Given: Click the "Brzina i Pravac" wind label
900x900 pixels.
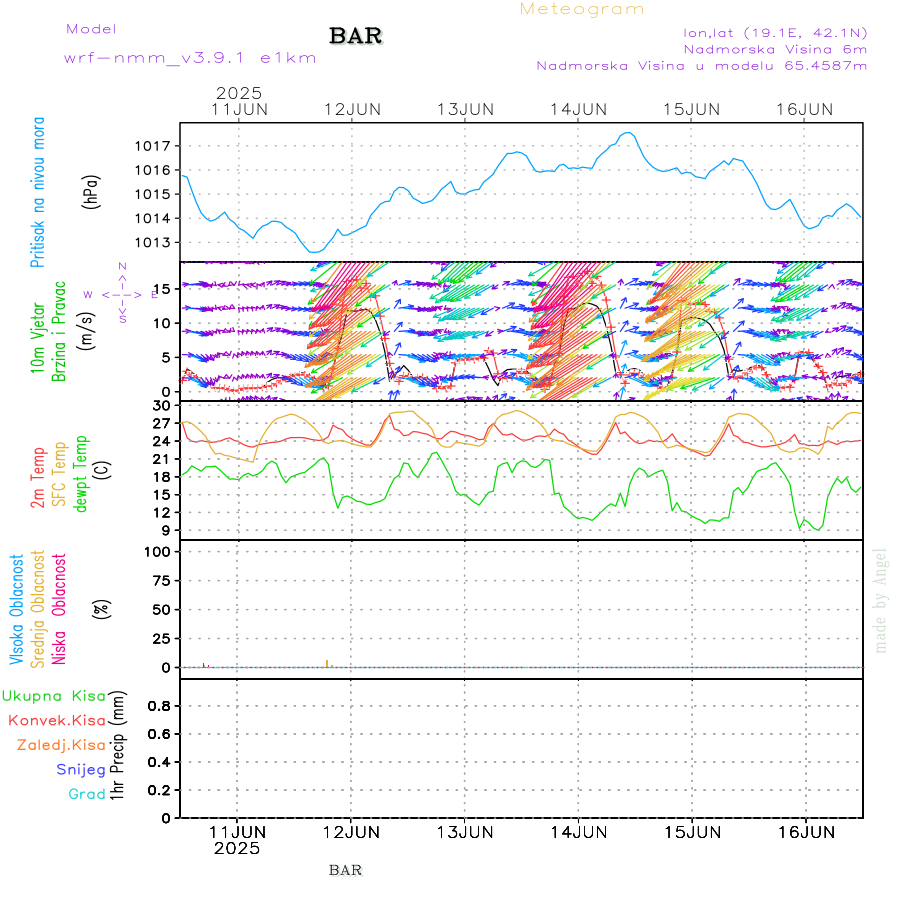Looking at the screenshot, I should pos(59,332).
